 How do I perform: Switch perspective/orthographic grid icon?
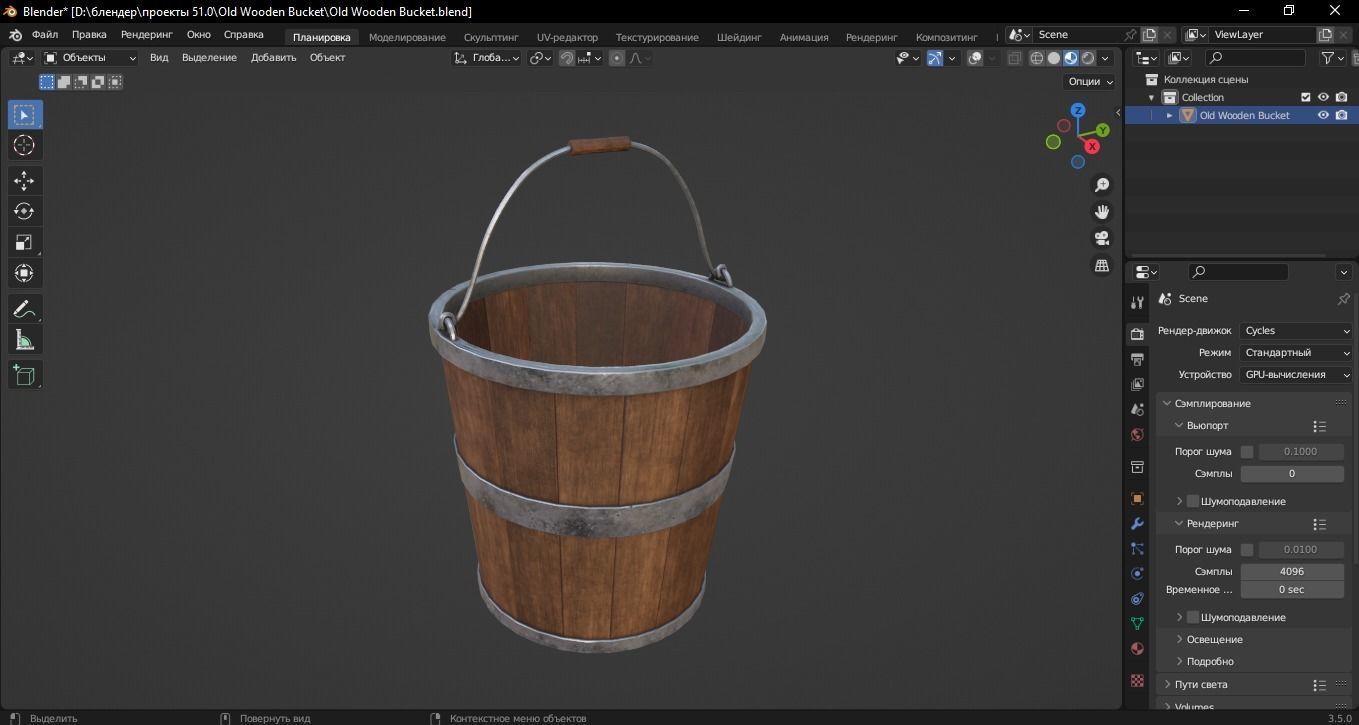(1102, 265)
